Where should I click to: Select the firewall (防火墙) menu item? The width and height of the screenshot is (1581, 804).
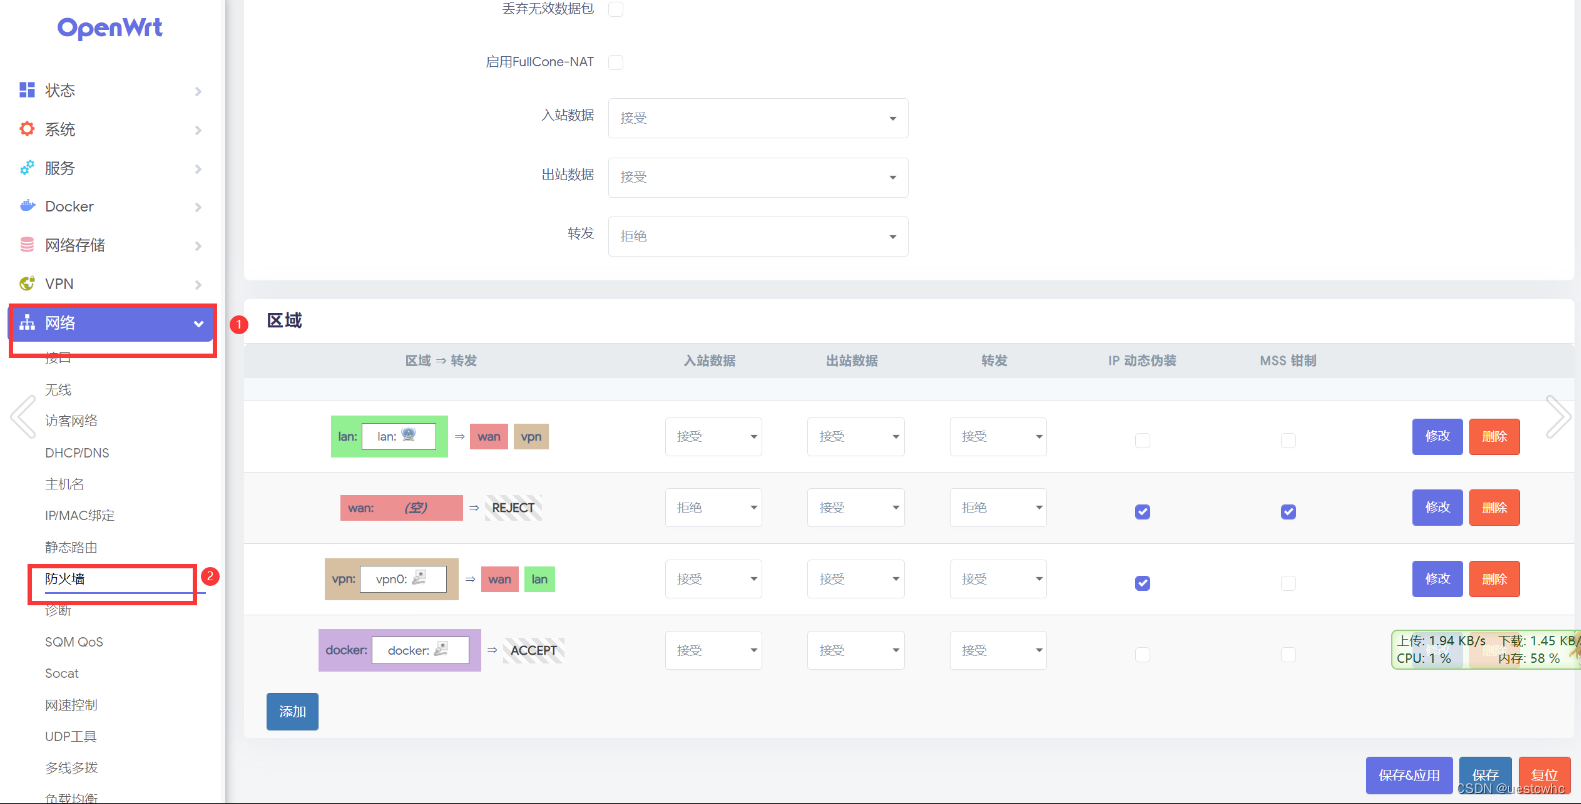coord(65,578)
